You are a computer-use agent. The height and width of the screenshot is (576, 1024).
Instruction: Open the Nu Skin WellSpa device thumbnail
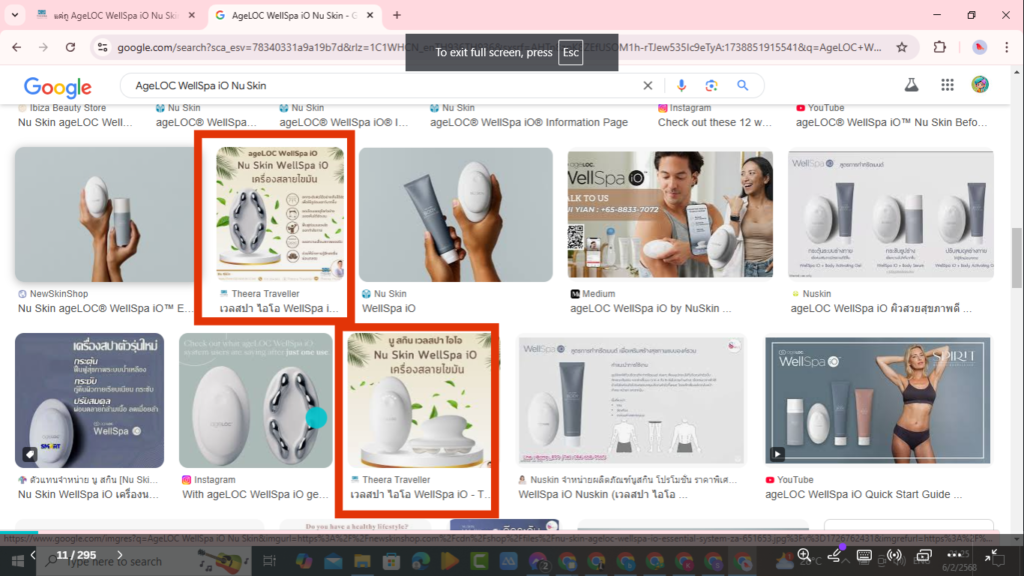tap(455, 214)
